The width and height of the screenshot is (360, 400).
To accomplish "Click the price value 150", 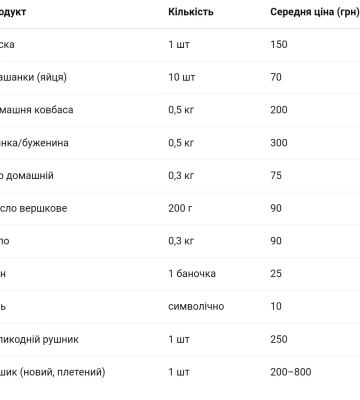I will (x=279, y=44).
